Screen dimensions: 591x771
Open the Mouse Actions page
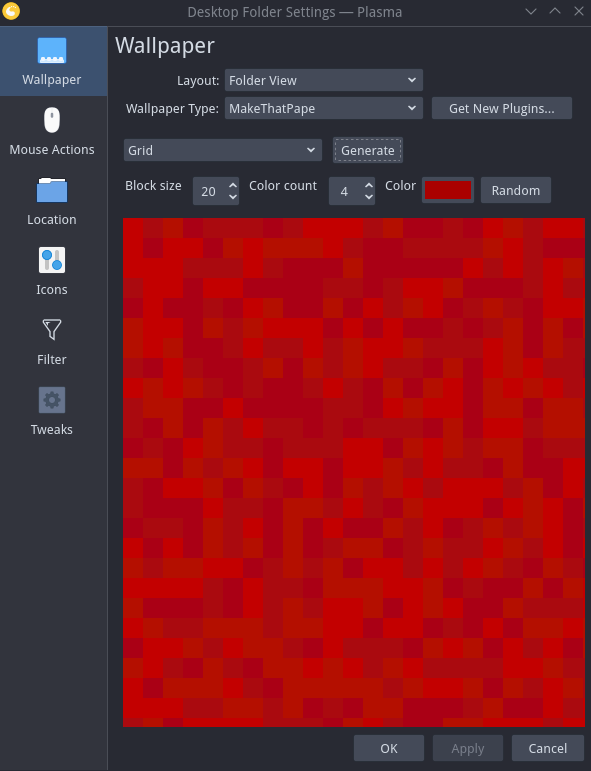(54, 131)
